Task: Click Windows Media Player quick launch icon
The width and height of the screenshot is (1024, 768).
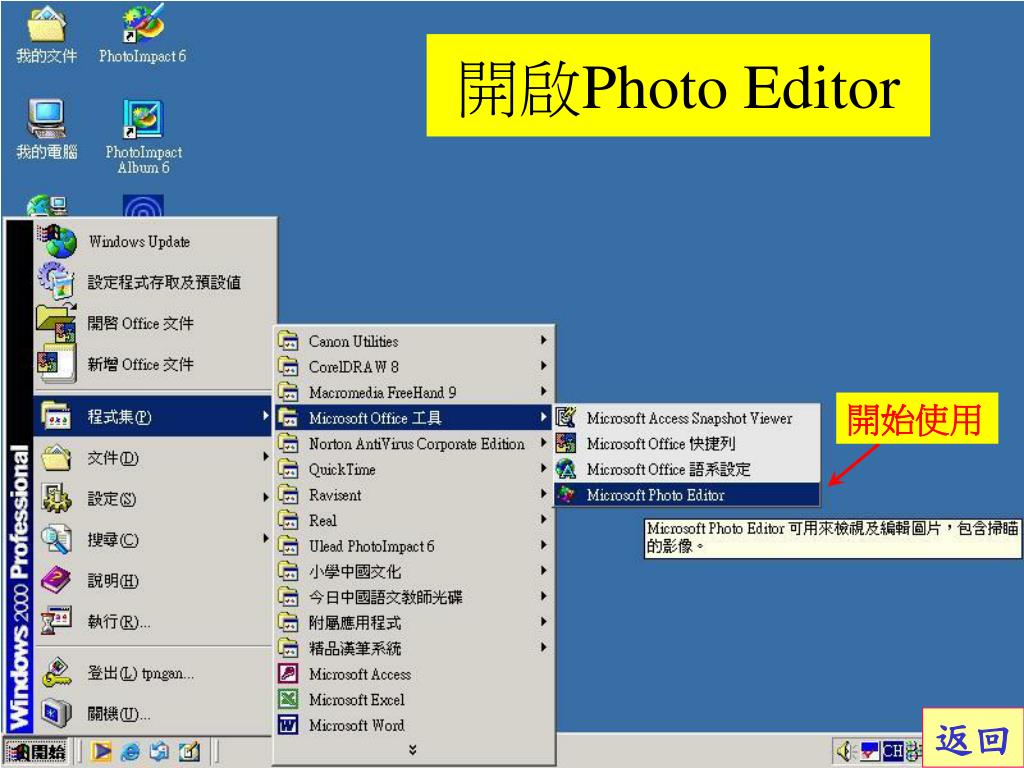Action: 101,752
